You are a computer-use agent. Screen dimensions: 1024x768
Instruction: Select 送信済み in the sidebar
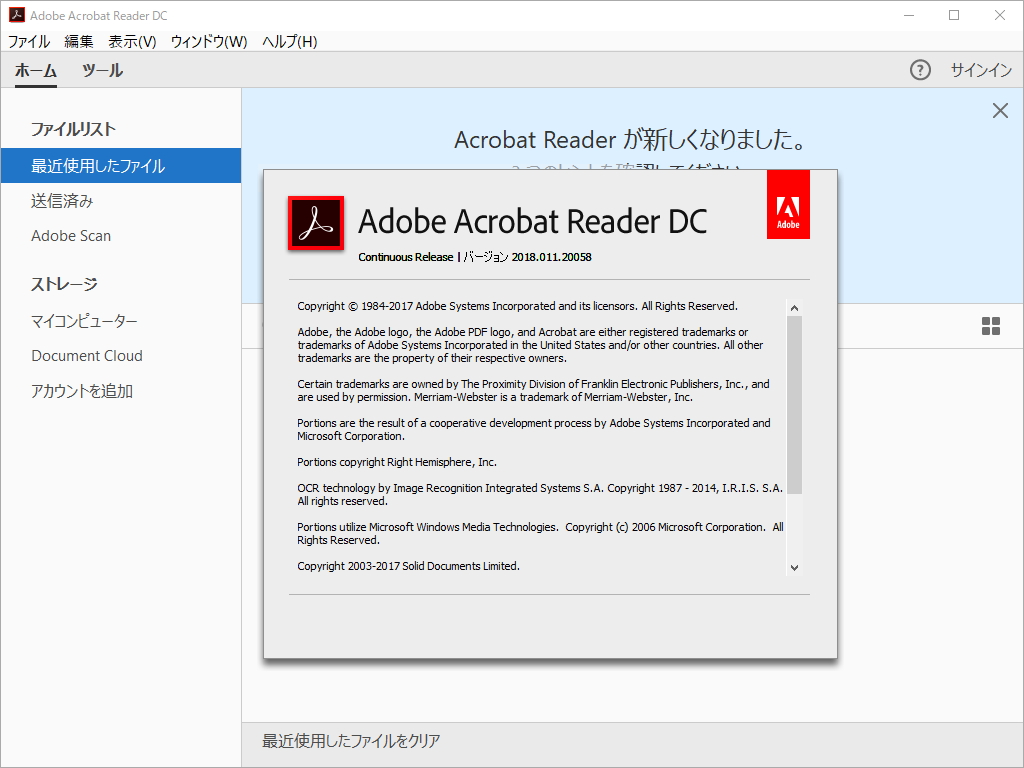(x=60, y=199)
